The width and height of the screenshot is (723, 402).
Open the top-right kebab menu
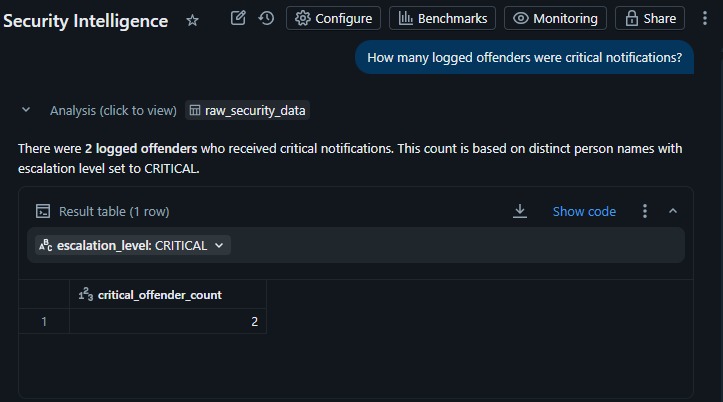point(705,18)
